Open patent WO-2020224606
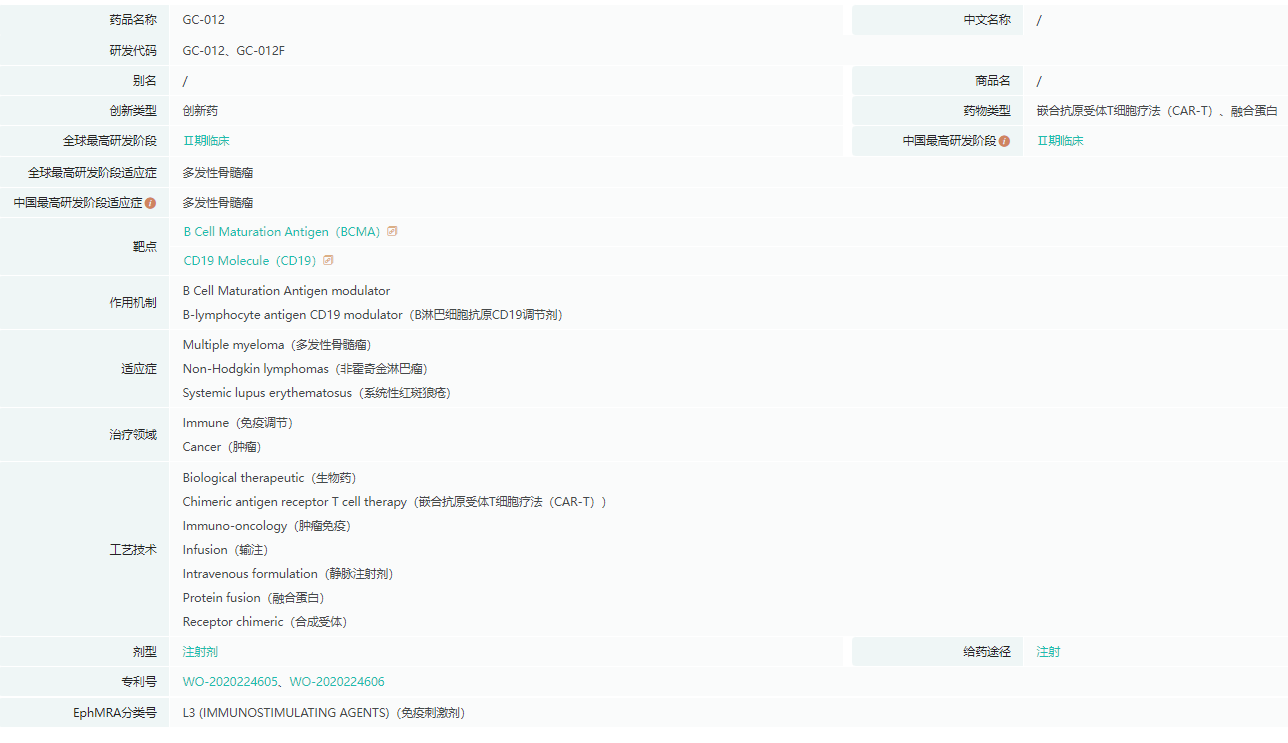 point(337,682)
